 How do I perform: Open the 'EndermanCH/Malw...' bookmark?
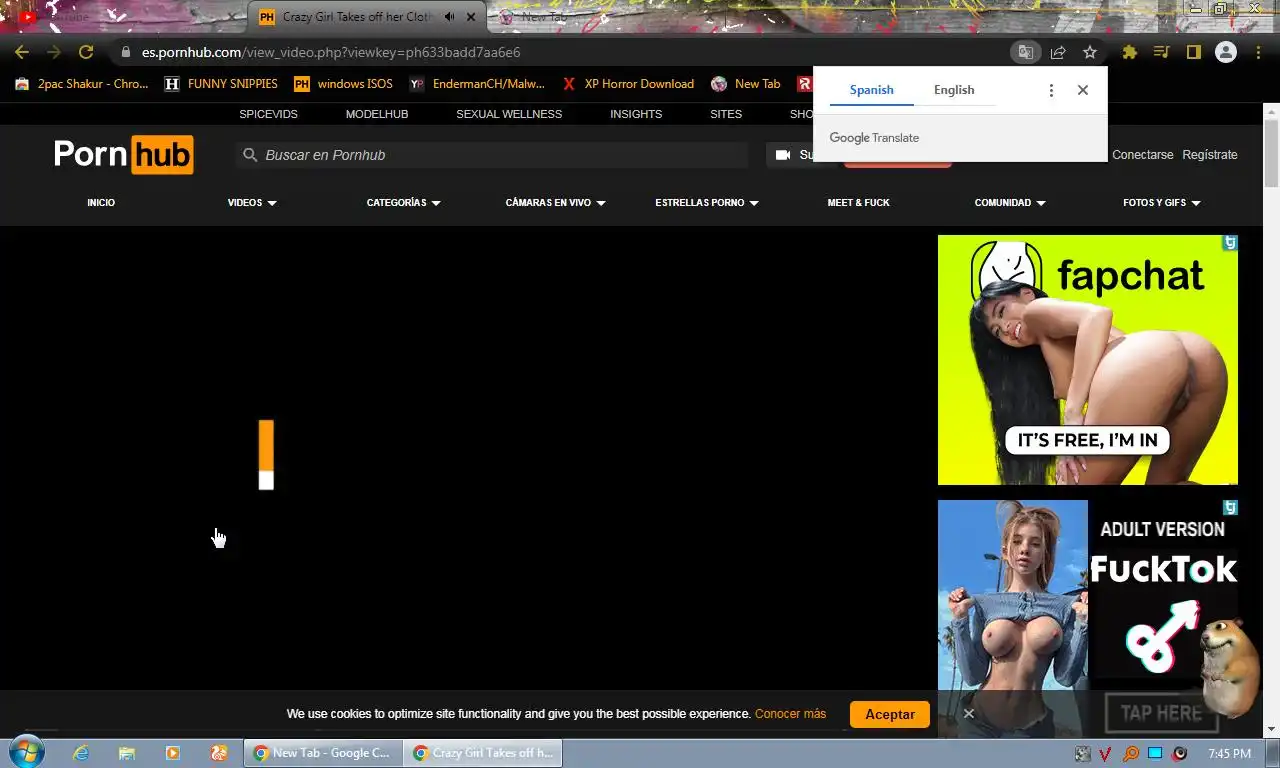coord(477,84)
